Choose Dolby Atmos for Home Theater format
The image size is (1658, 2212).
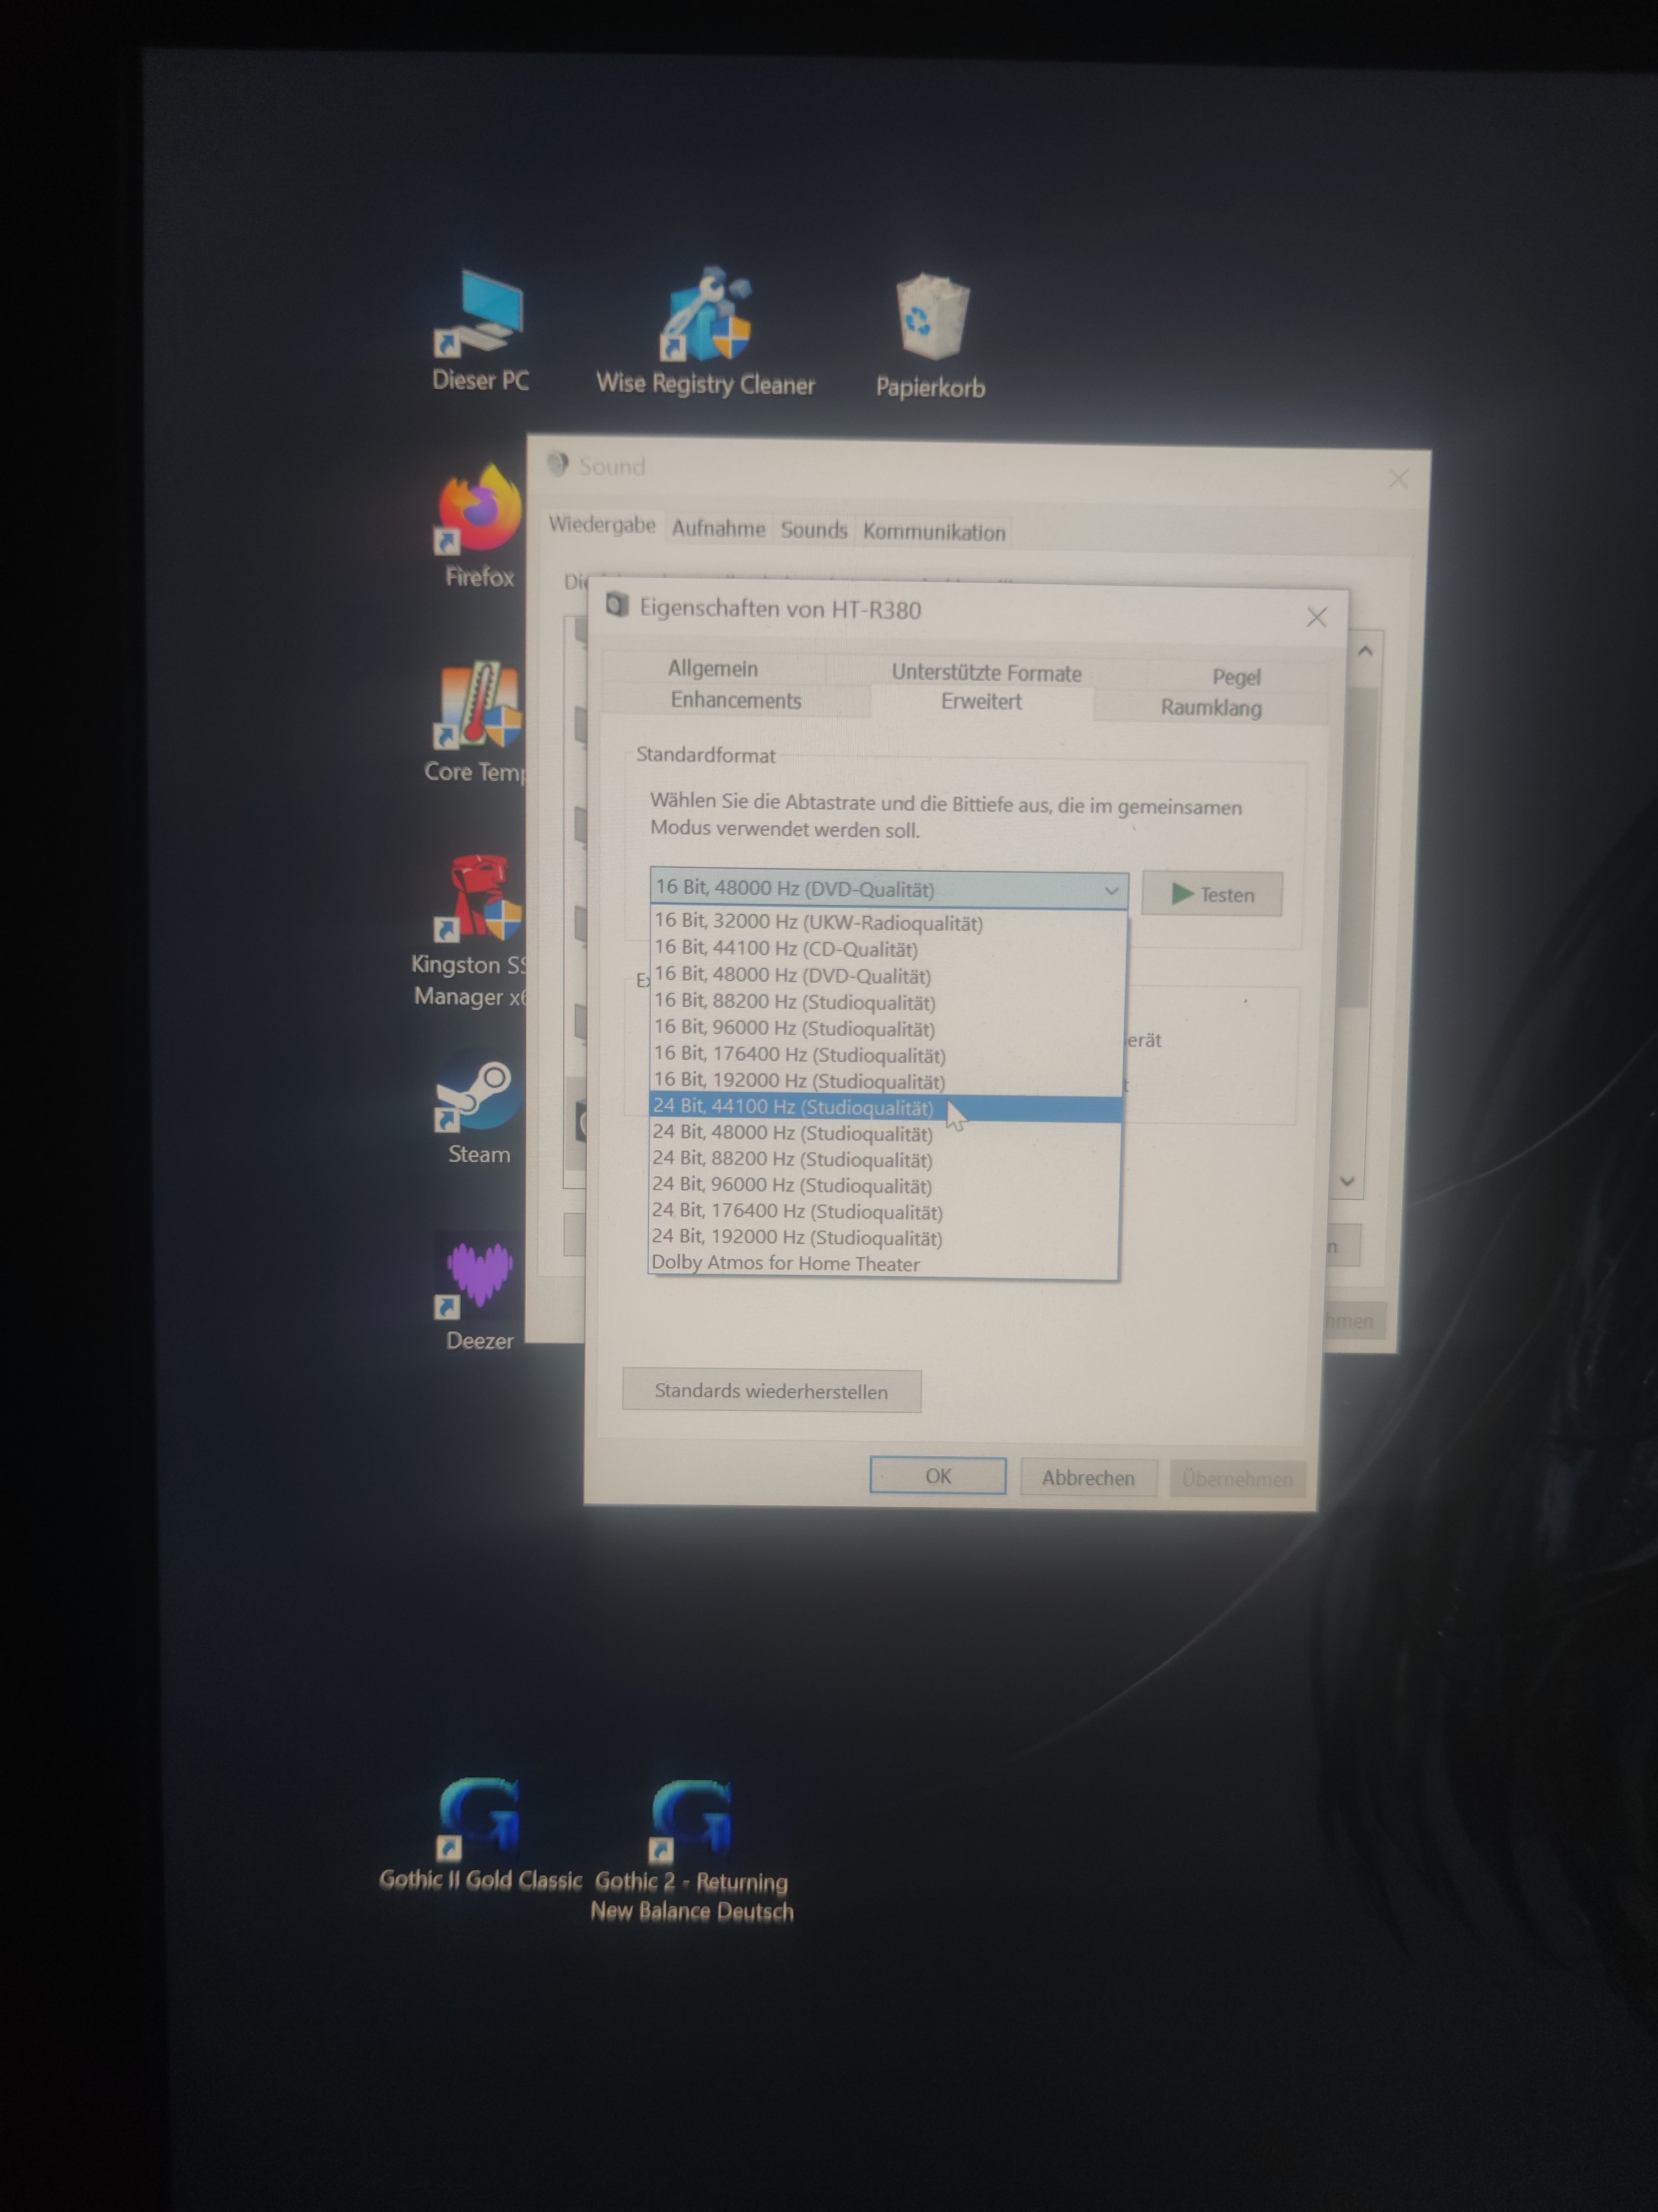click(x=786, y=1264)
